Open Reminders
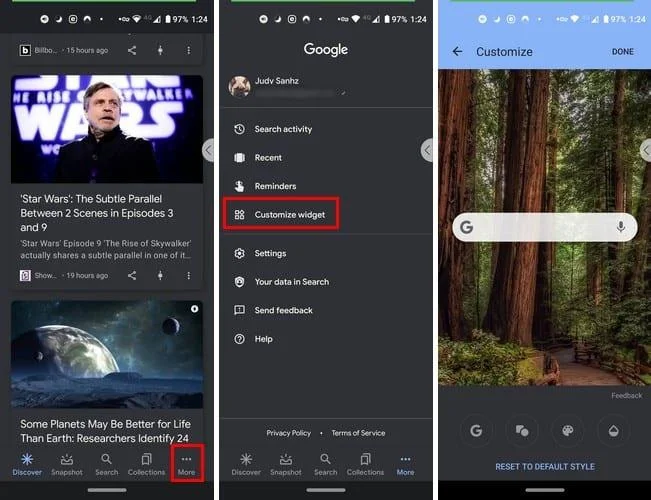 pos(275,186)
